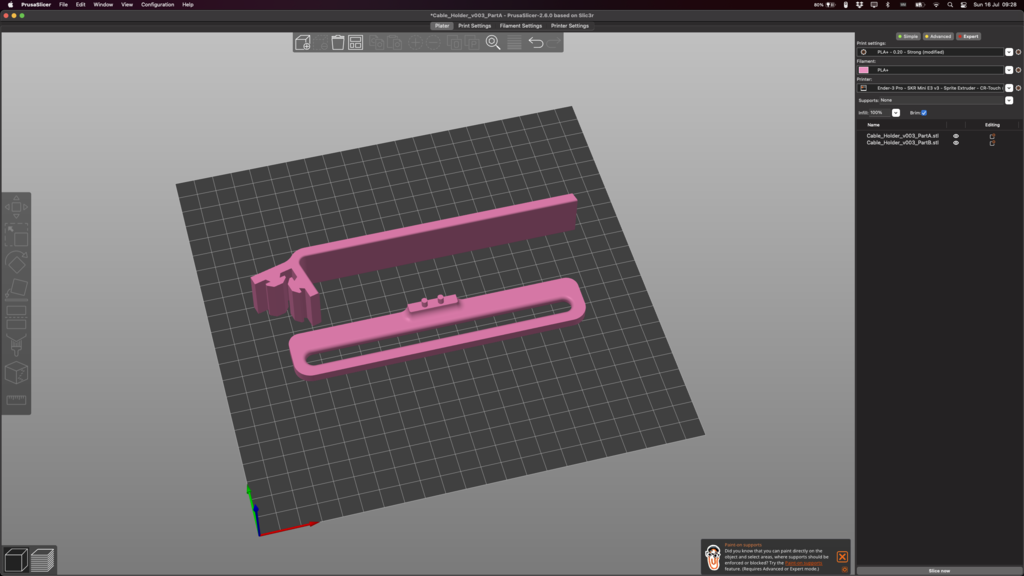Open the Configuration menu in the menu bar

(x=157, y=4)
